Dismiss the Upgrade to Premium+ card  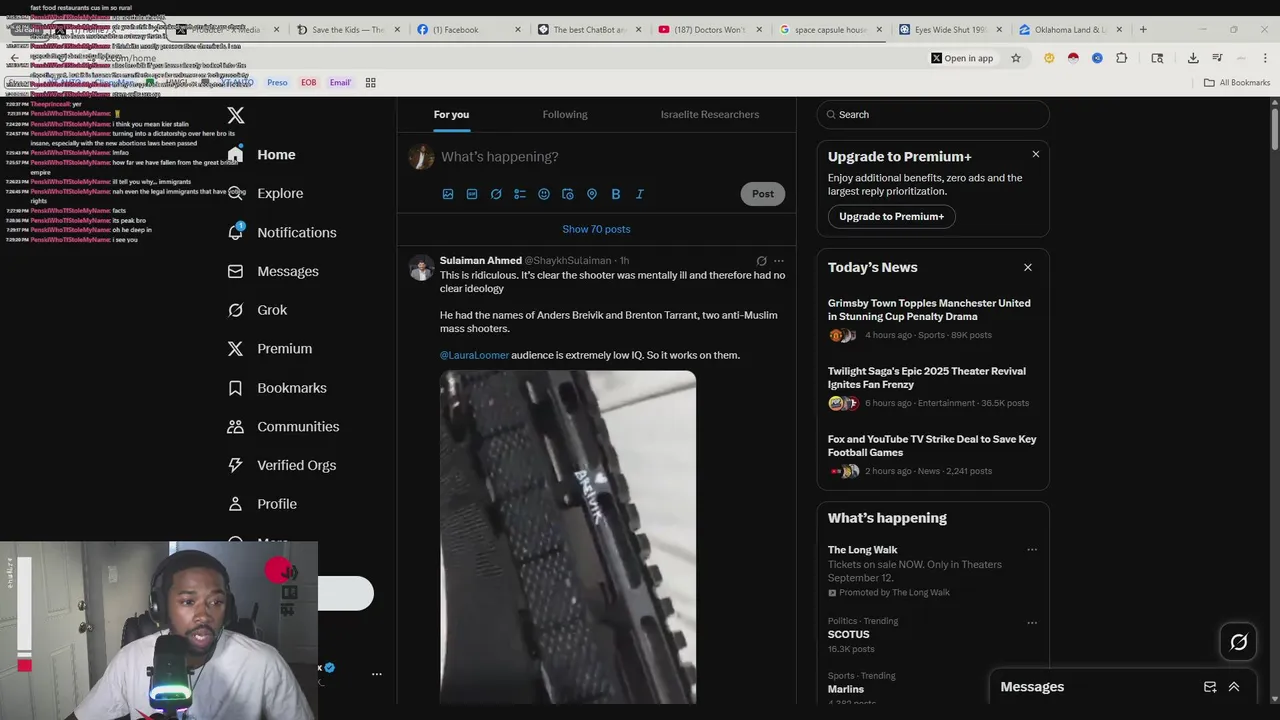coord(1036,154)
